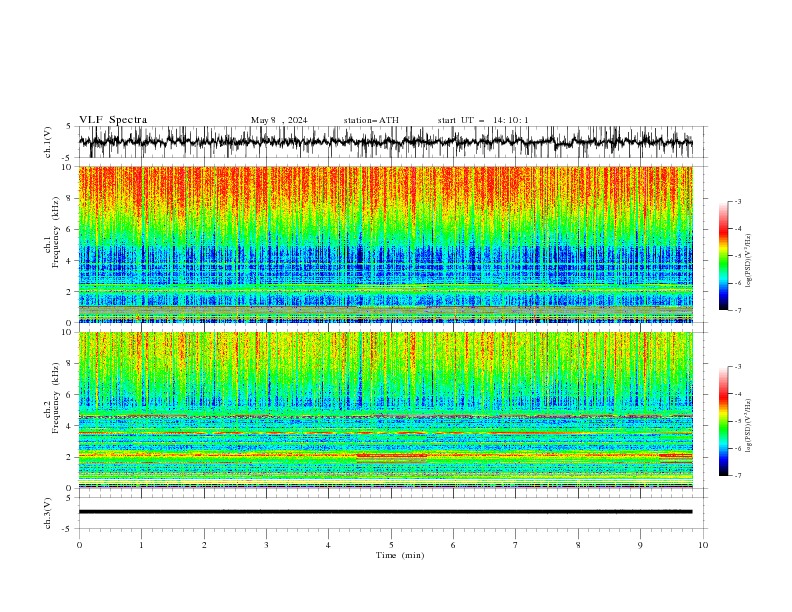Click the lower colorbar log(PSD) label

[748, 425]
